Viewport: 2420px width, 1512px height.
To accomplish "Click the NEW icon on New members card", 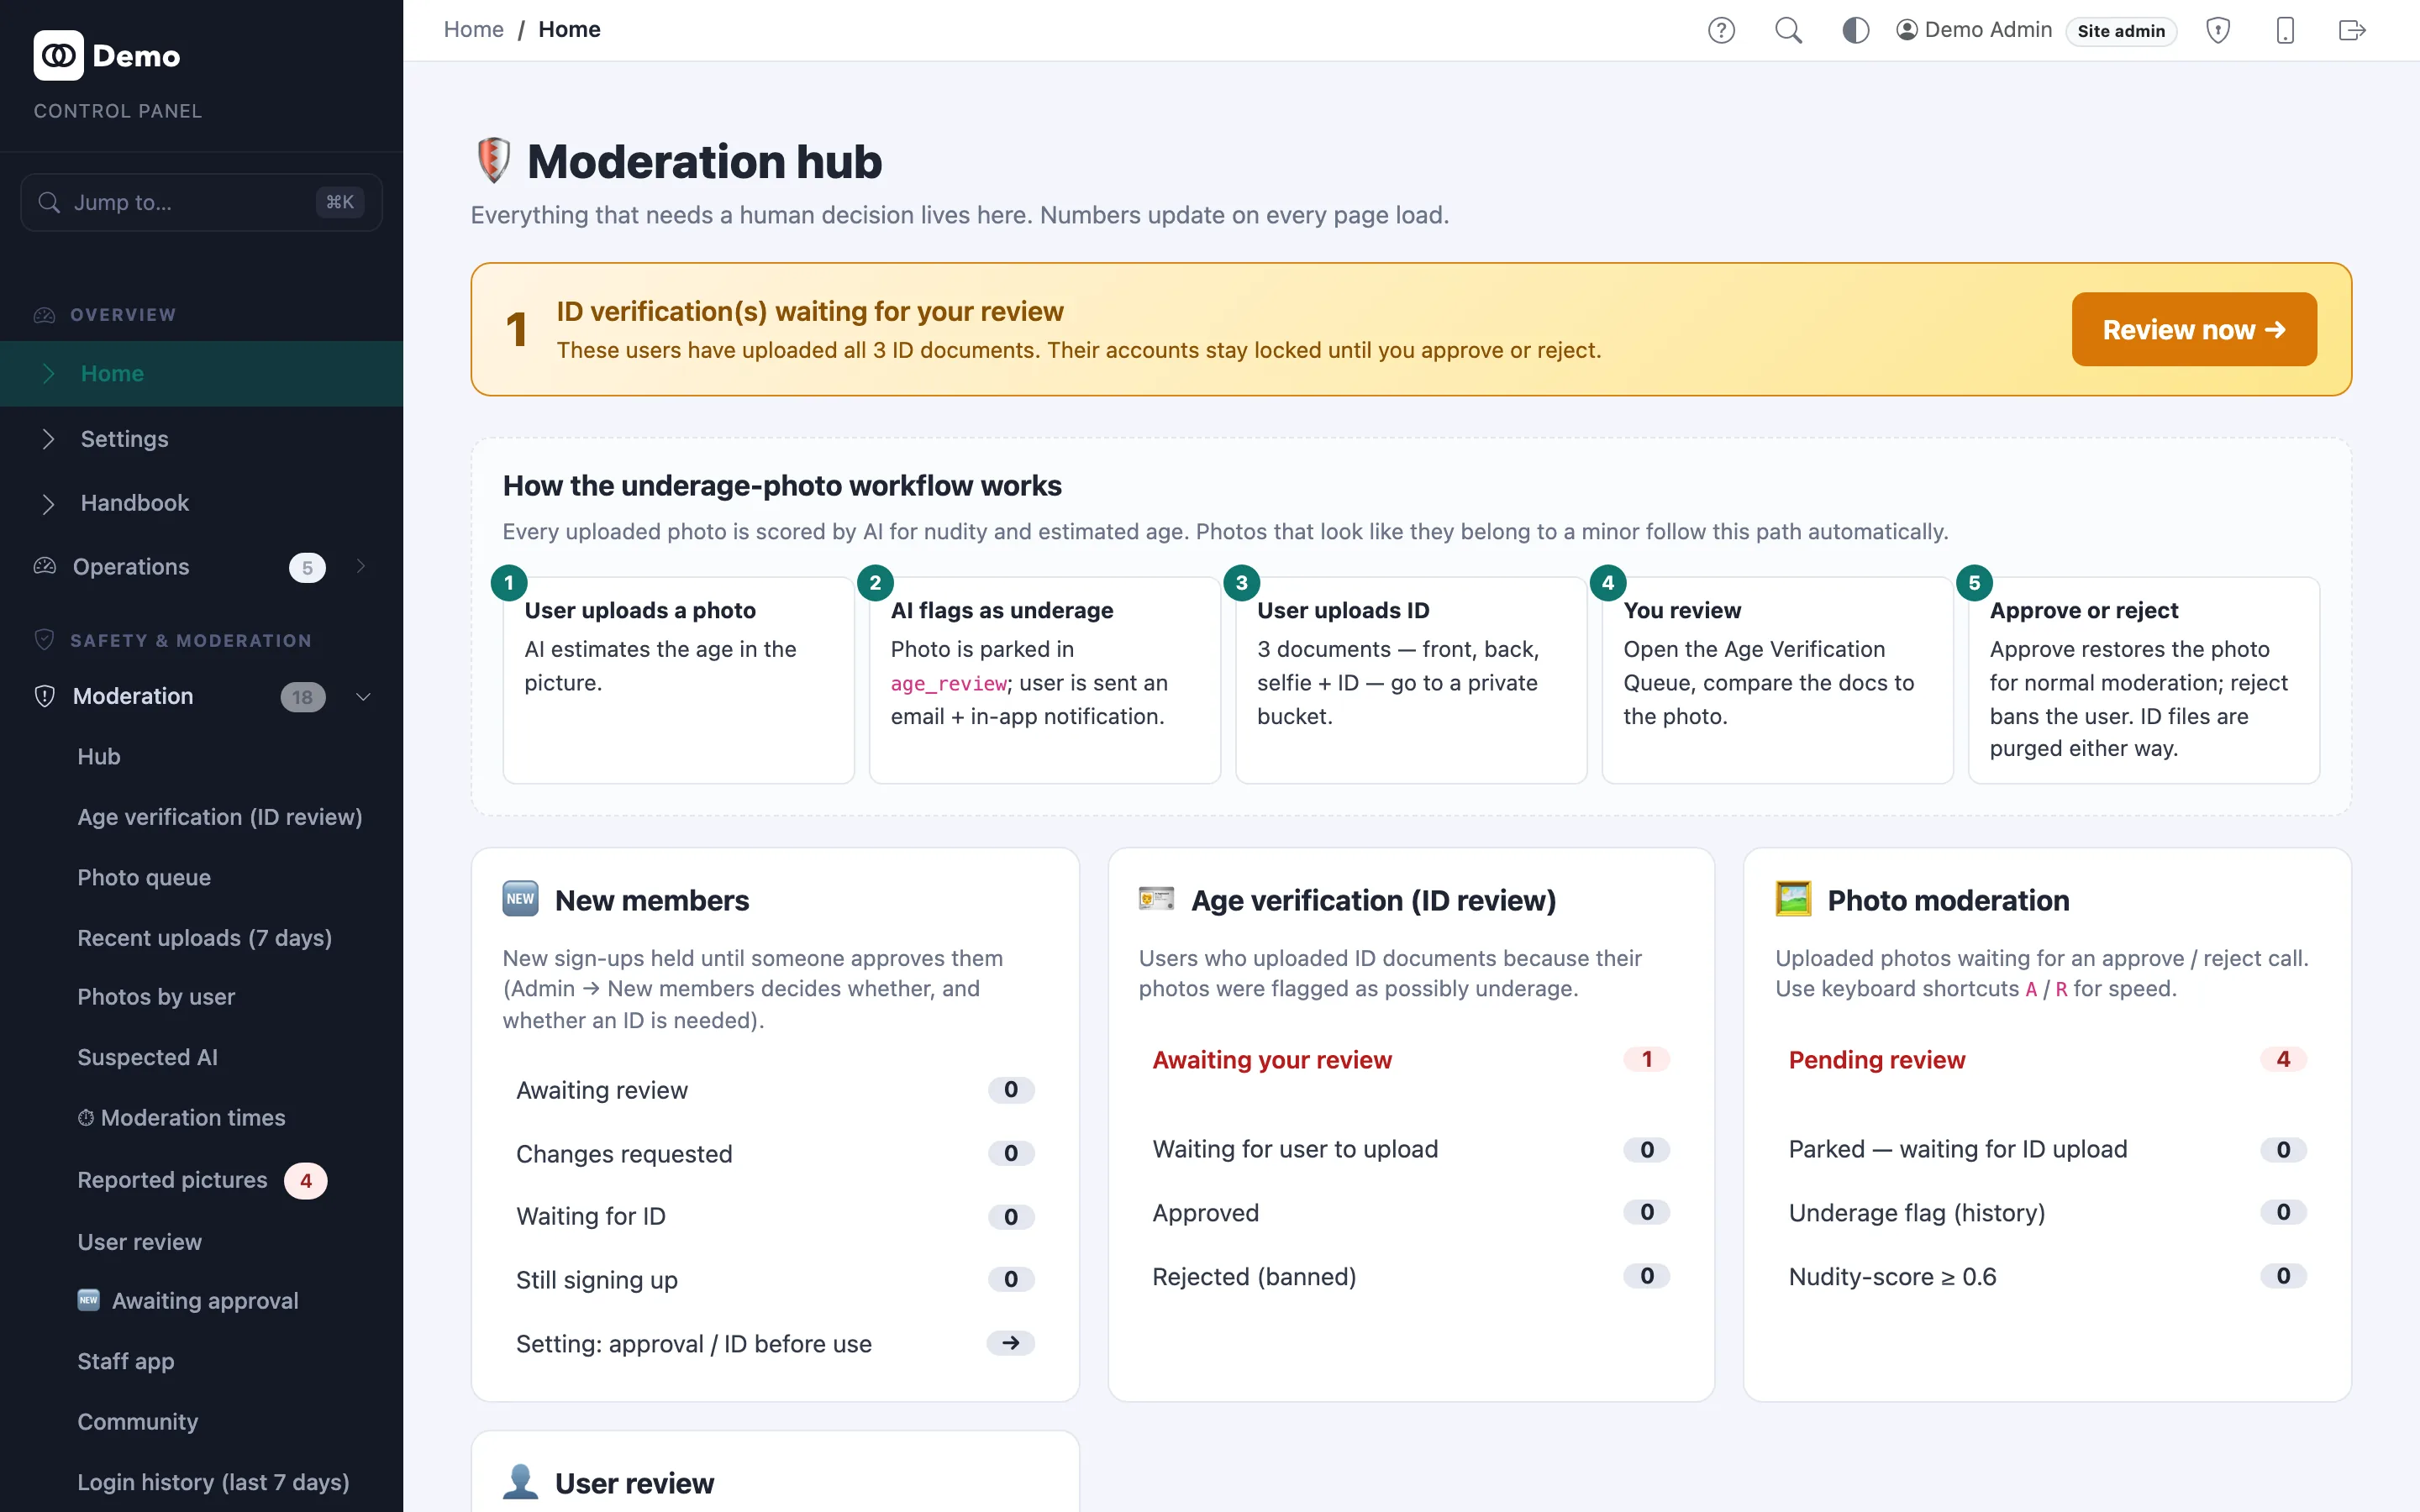I will point(520,899).
